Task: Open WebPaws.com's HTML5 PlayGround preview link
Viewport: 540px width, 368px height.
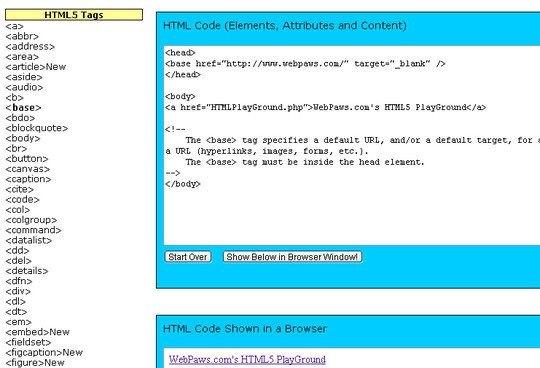Action: 247,360
